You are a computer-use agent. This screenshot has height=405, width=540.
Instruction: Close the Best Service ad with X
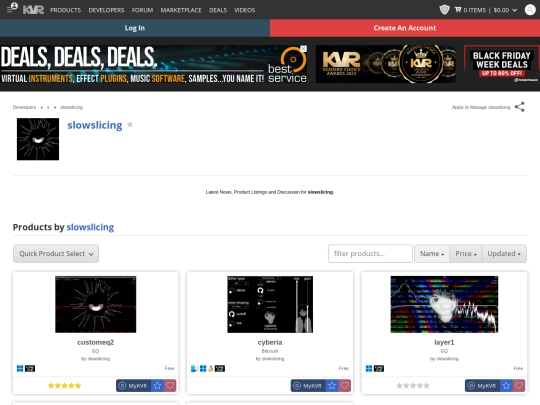[x=304, y=49]
